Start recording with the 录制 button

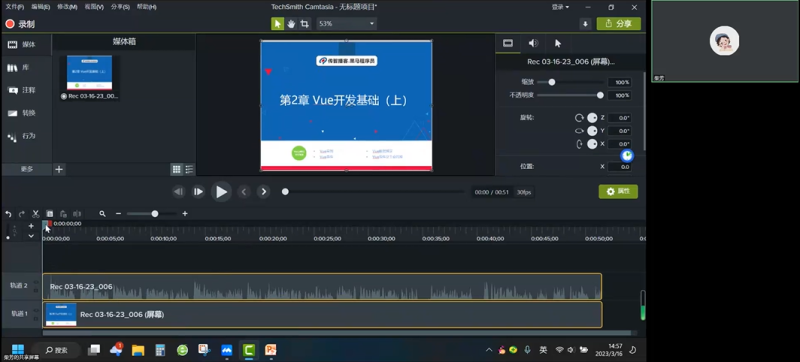(20, 24)
